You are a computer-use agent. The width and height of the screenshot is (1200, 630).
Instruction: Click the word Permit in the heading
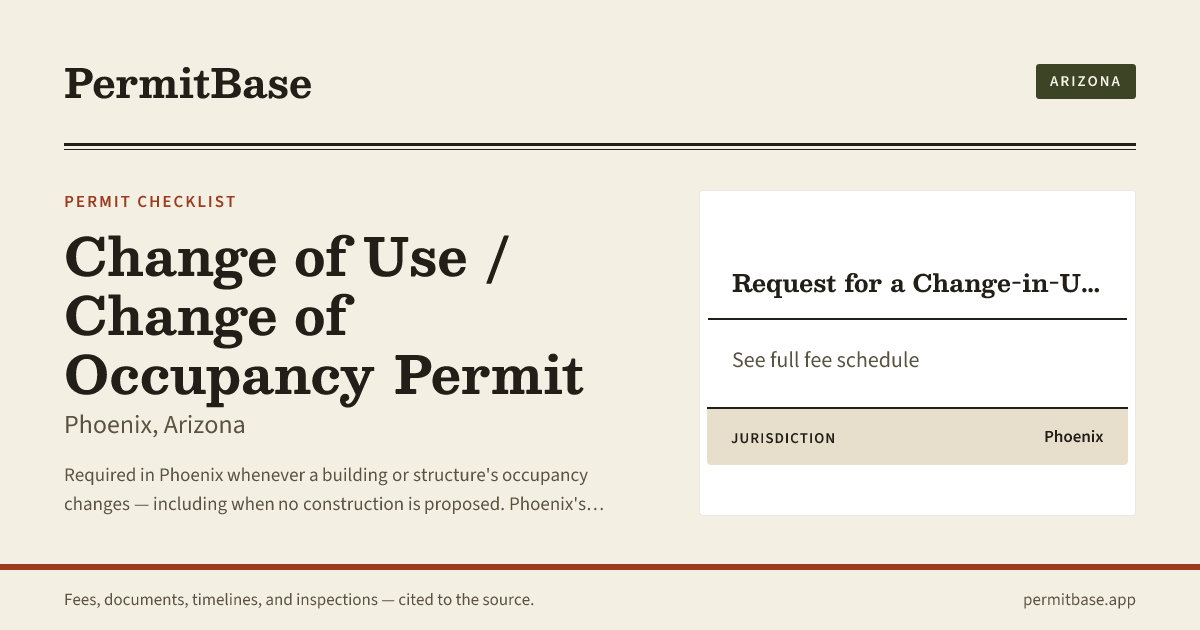489,375
